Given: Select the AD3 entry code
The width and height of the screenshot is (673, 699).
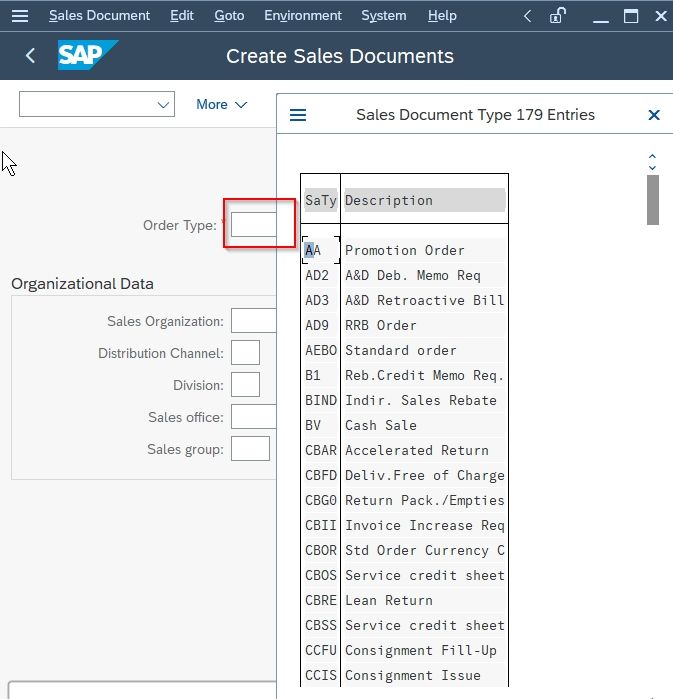Looking at the screenshot, I should 317,300.
